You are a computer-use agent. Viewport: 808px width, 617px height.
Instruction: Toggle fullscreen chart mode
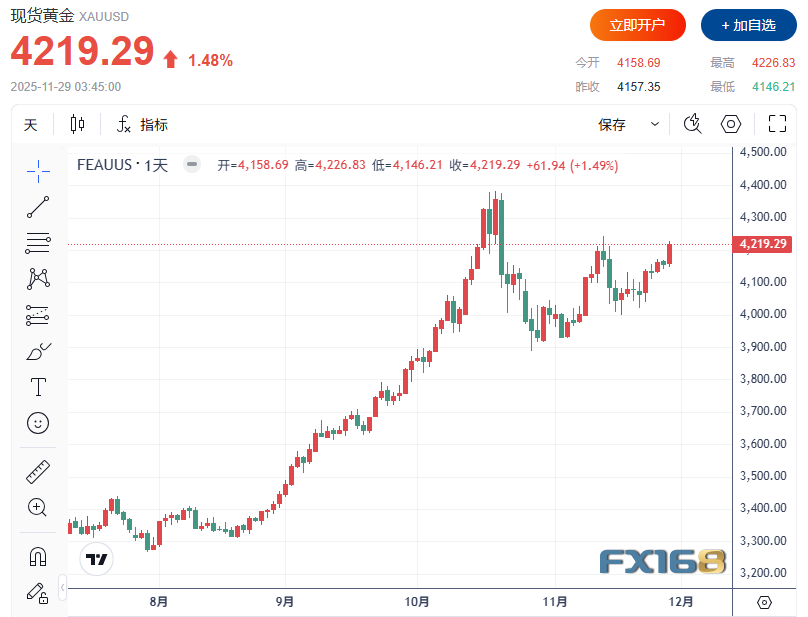[x=777, y=124]
